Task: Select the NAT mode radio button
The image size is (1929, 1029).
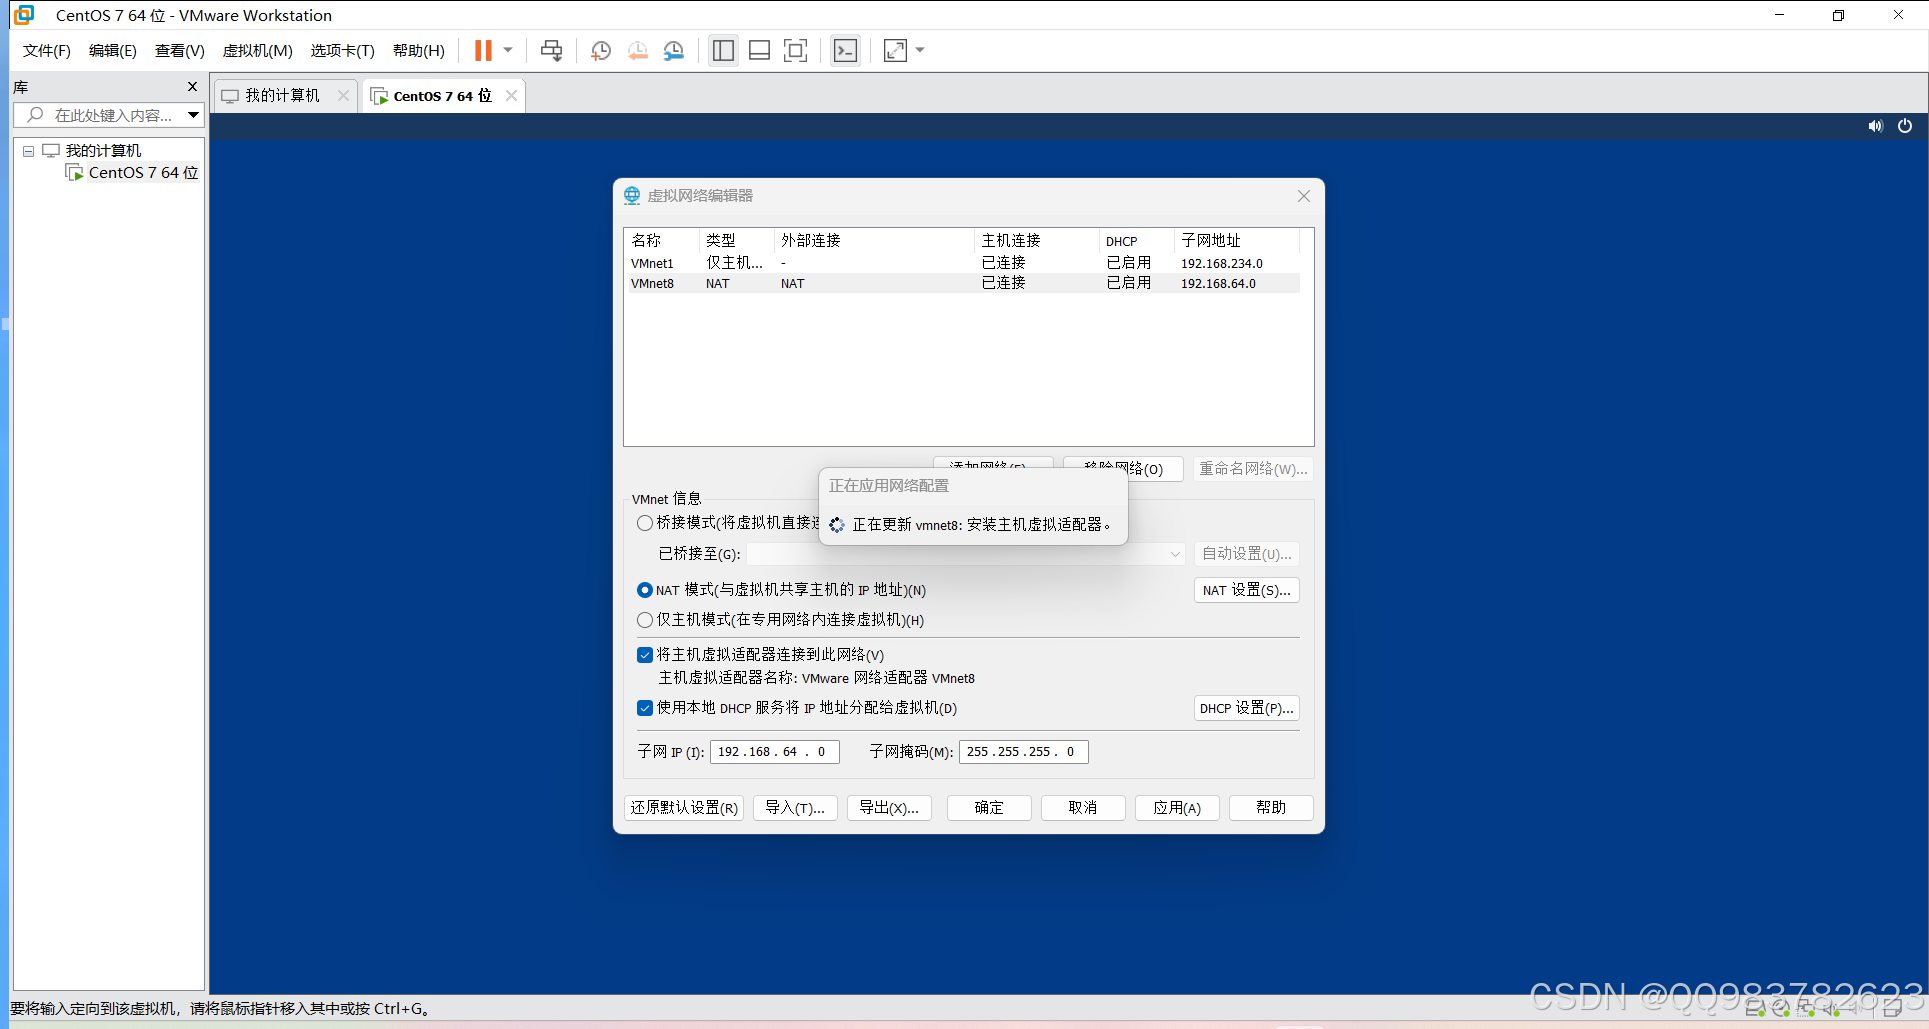Action: [645, 590]
